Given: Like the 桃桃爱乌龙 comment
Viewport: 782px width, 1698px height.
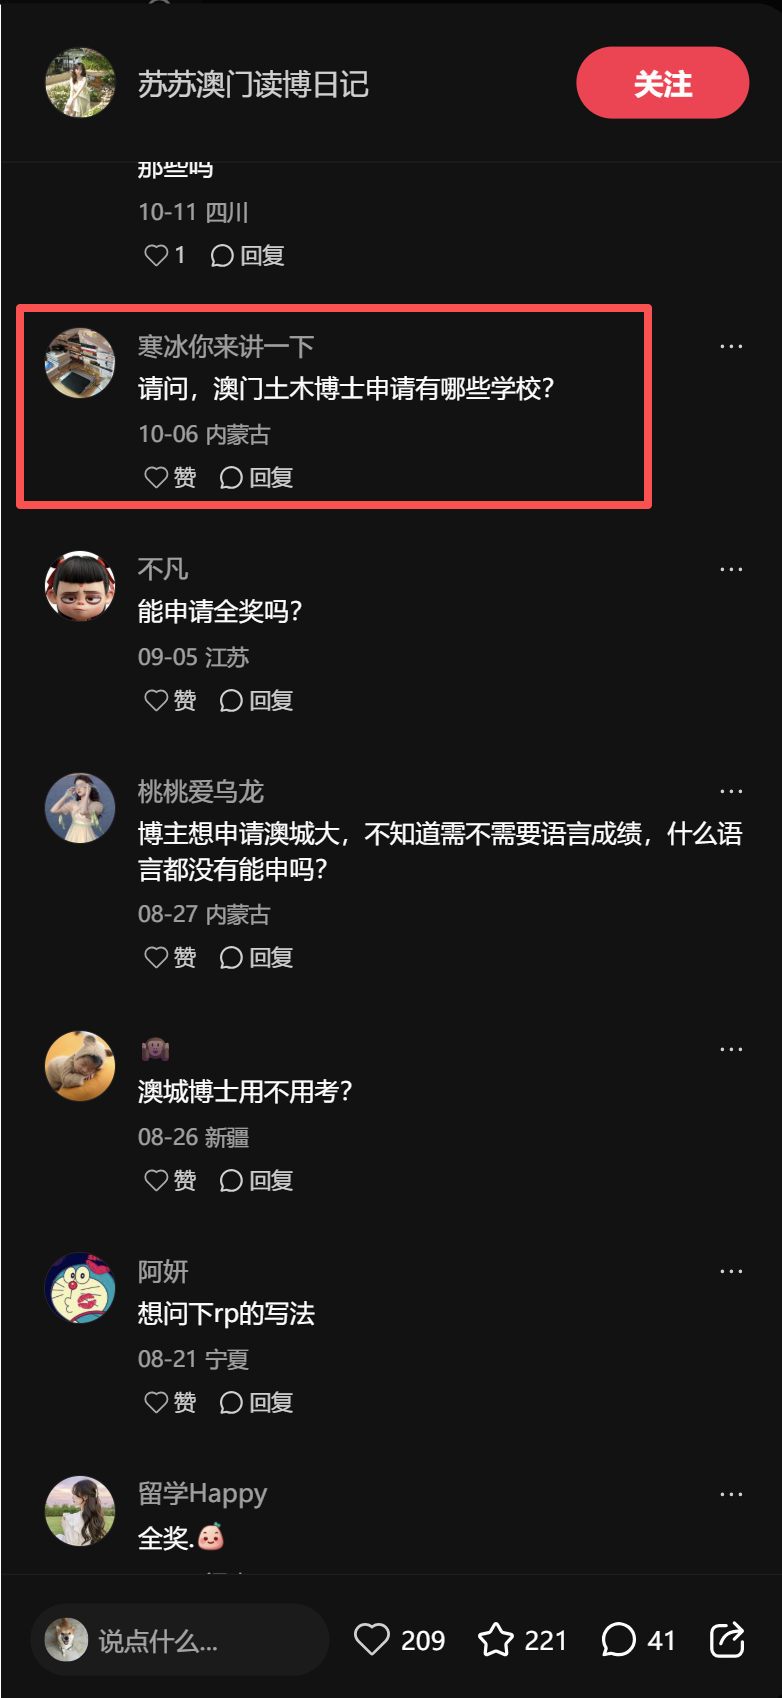Looking at the screenshot, I should coord(170,958).
